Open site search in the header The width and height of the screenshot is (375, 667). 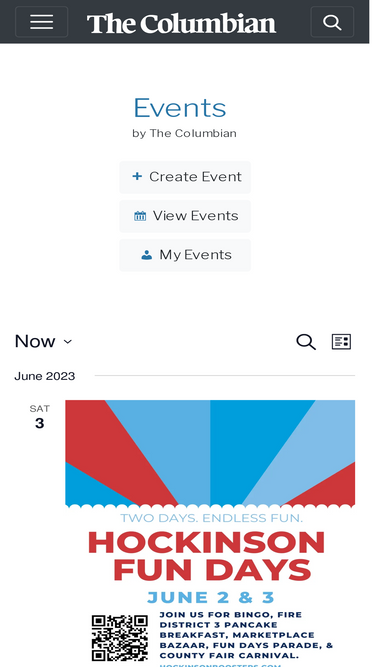(x=332, y=22)
